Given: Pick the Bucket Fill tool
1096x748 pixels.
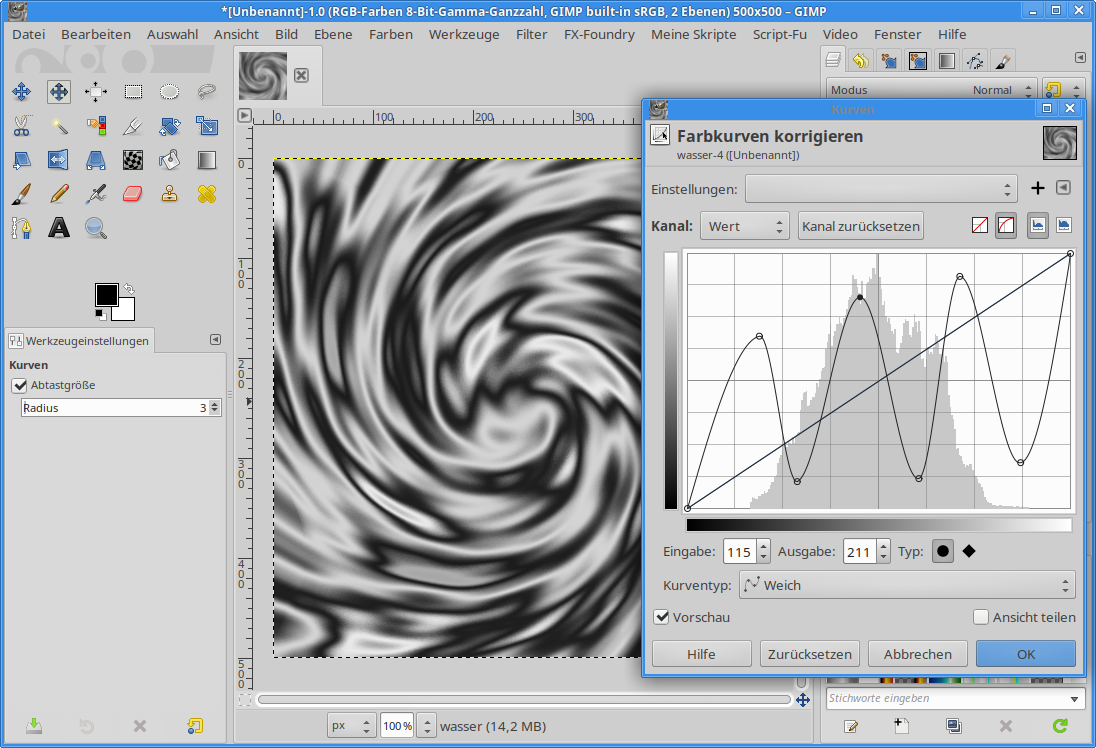Looking at the screenshot, I should point(170,159).
